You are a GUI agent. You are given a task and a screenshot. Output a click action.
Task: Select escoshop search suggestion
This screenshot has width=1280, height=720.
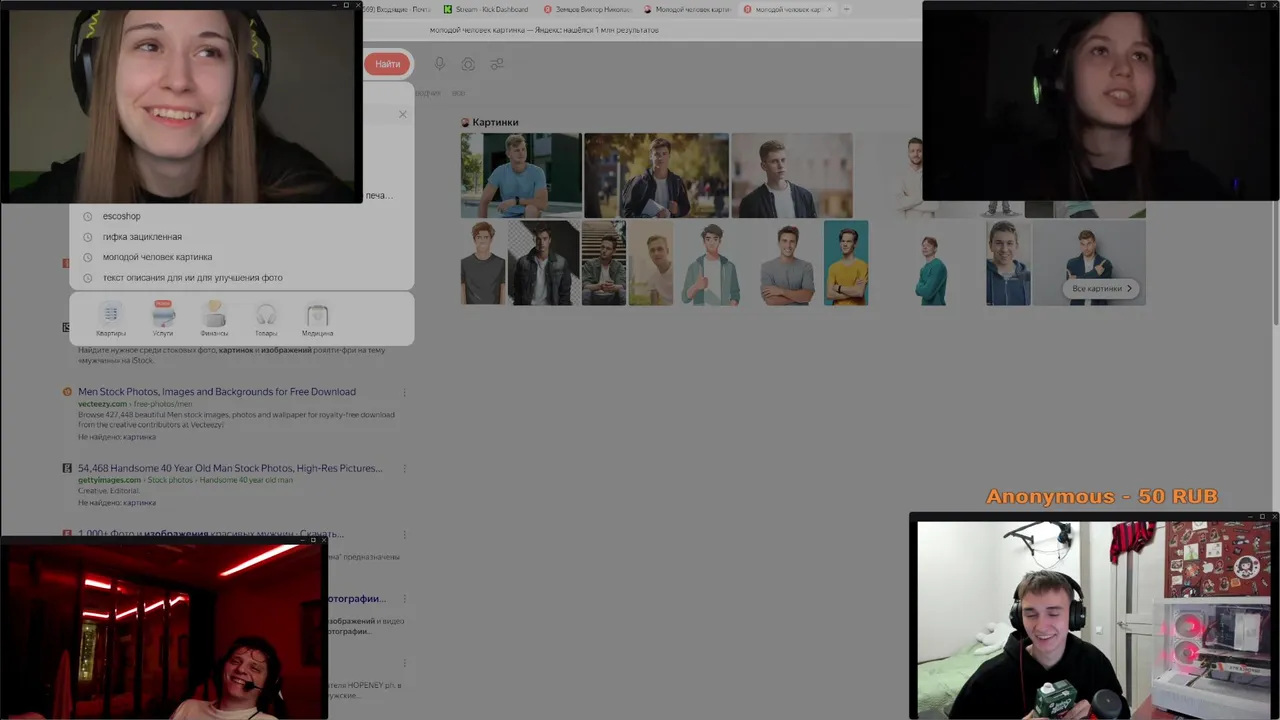(121, 216)
